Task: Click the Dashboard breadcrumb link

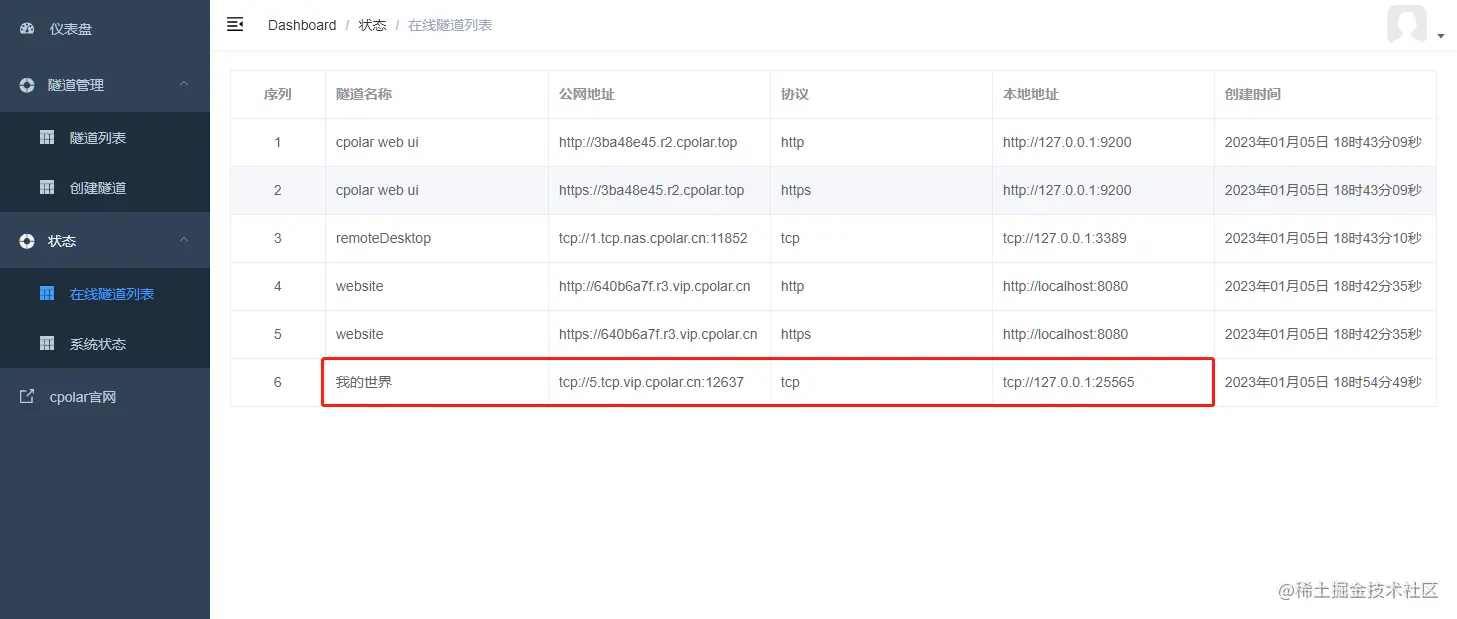Action: coord(302,25)
